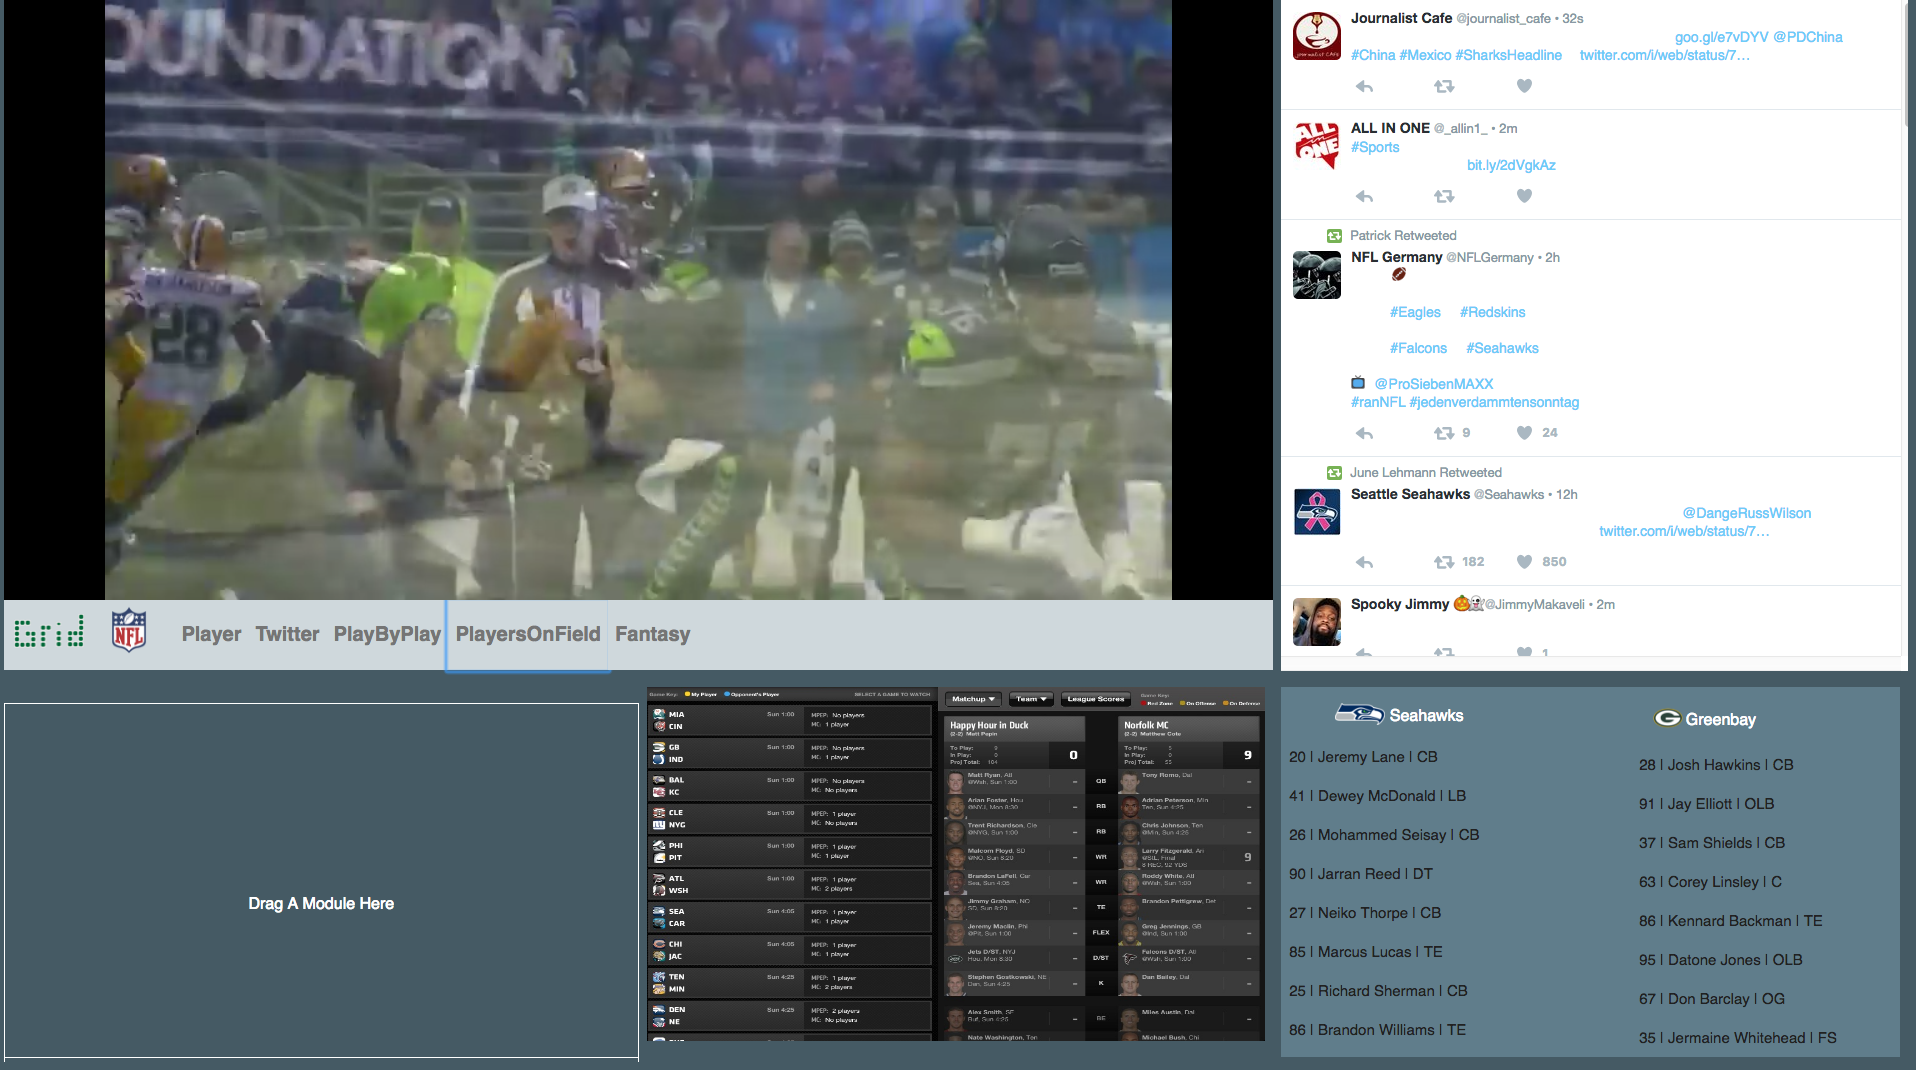
Task: Click the Norfolk MC team header
Action: (1188, 729)
